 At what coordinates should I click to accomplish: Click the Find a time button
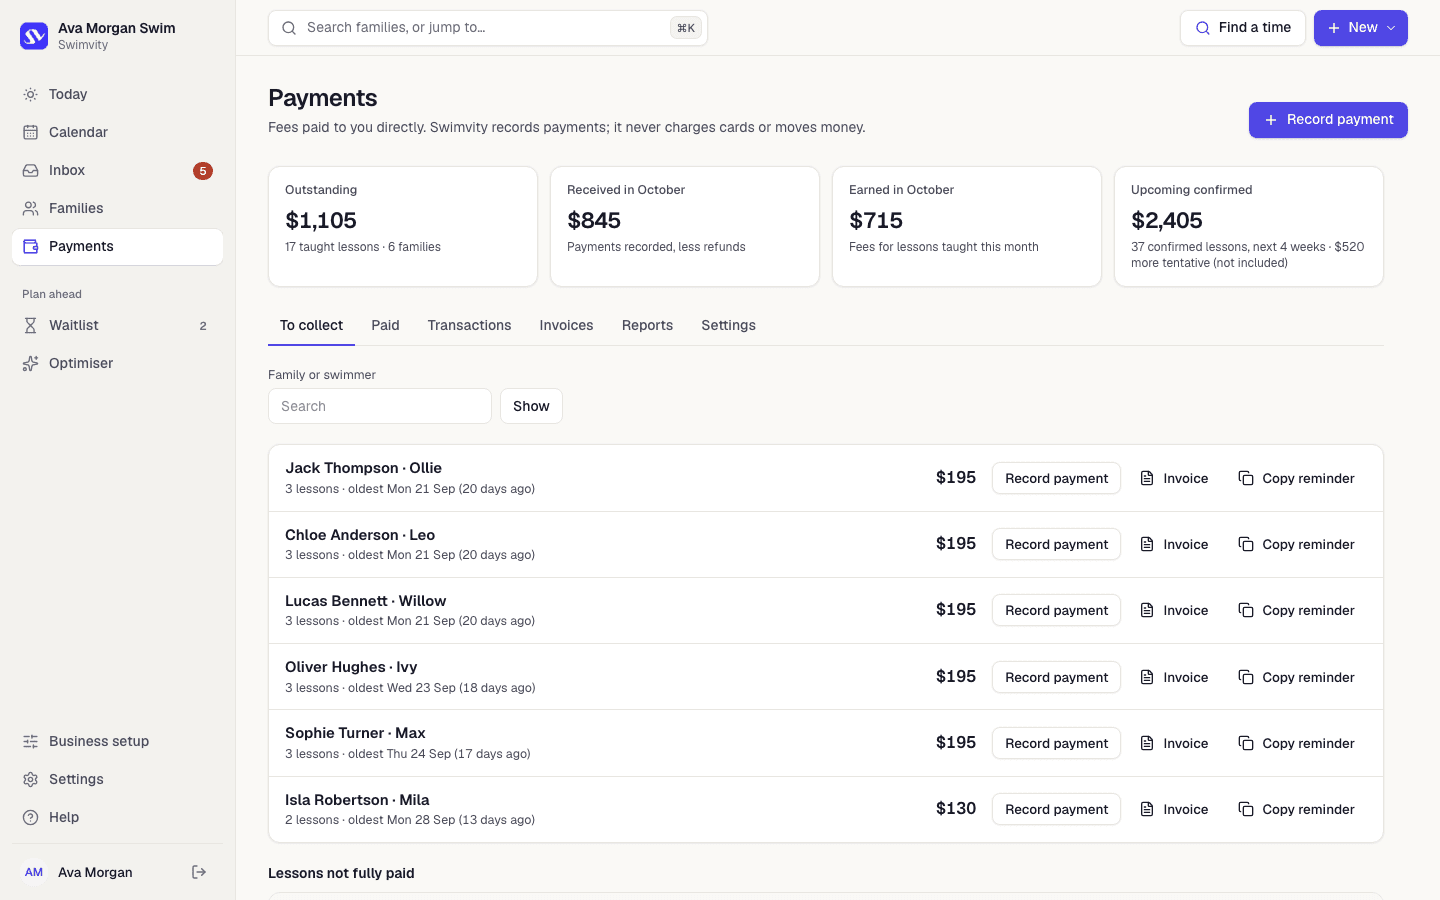1243,28
